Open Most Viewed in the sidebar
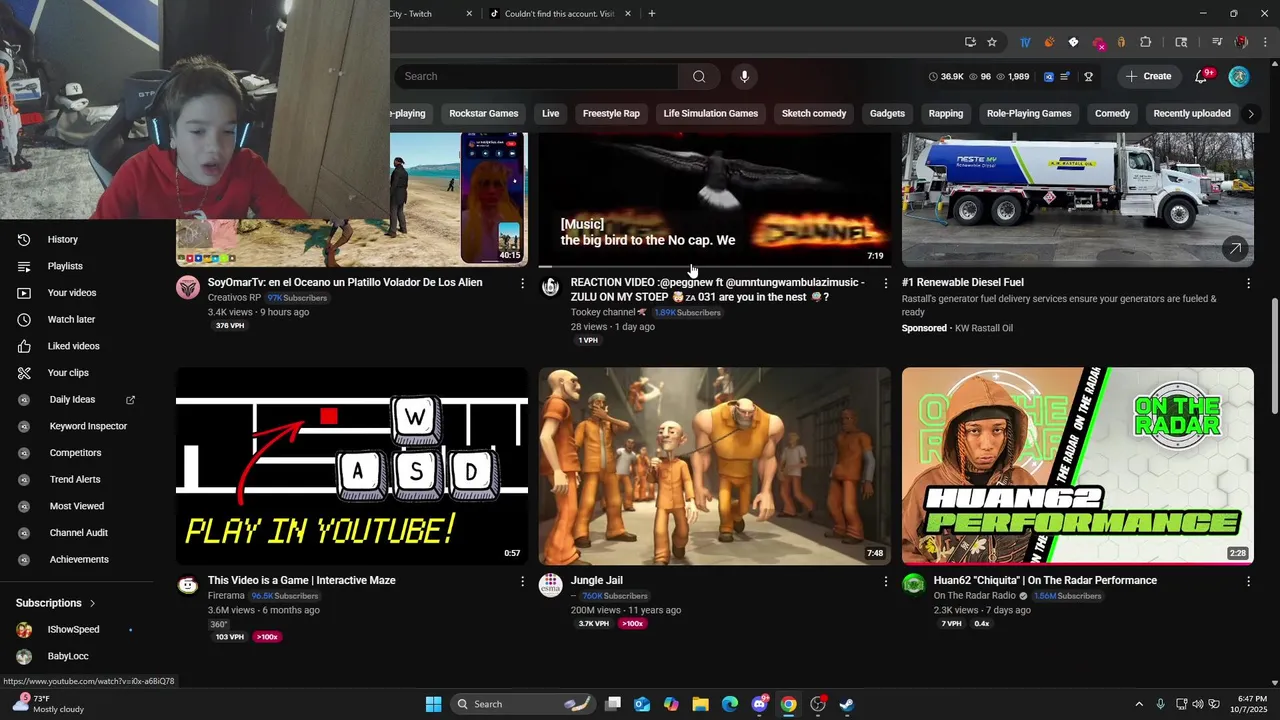This screenshot has width=1280, height=720. pos(77,506)
